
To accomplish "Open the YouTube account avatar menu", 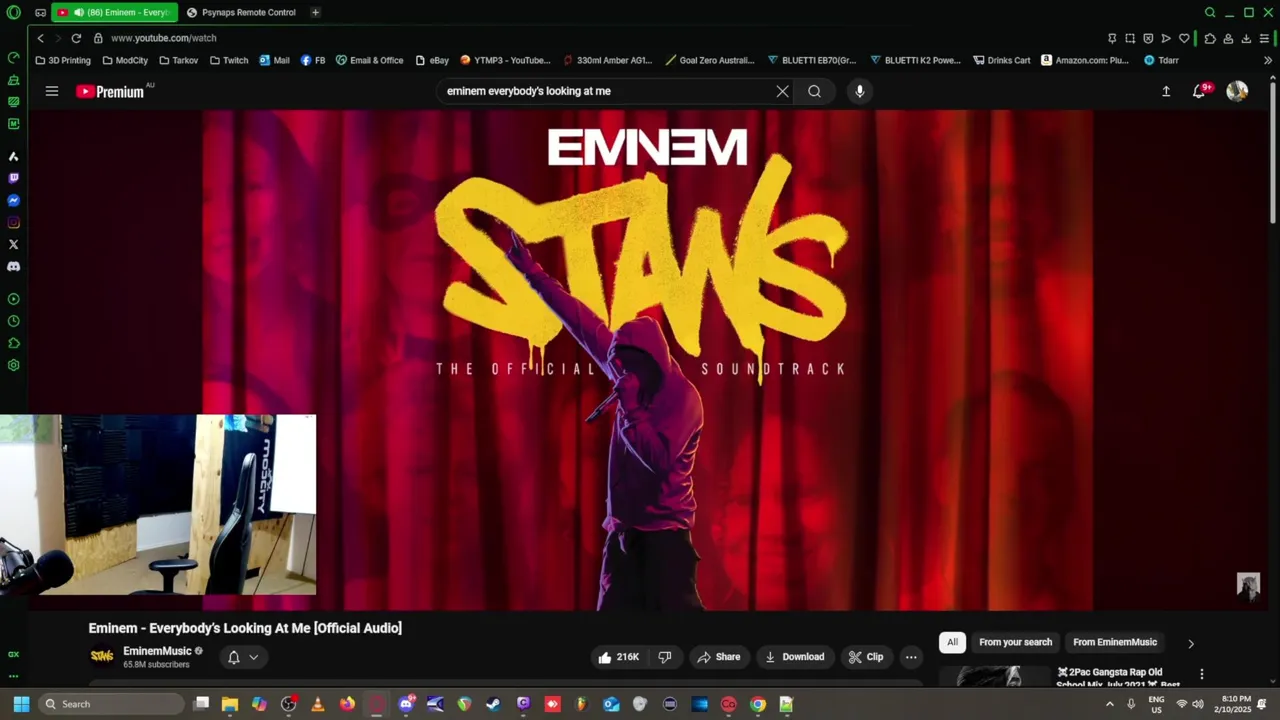I will pyautogui.click(x=1237, y=91).
